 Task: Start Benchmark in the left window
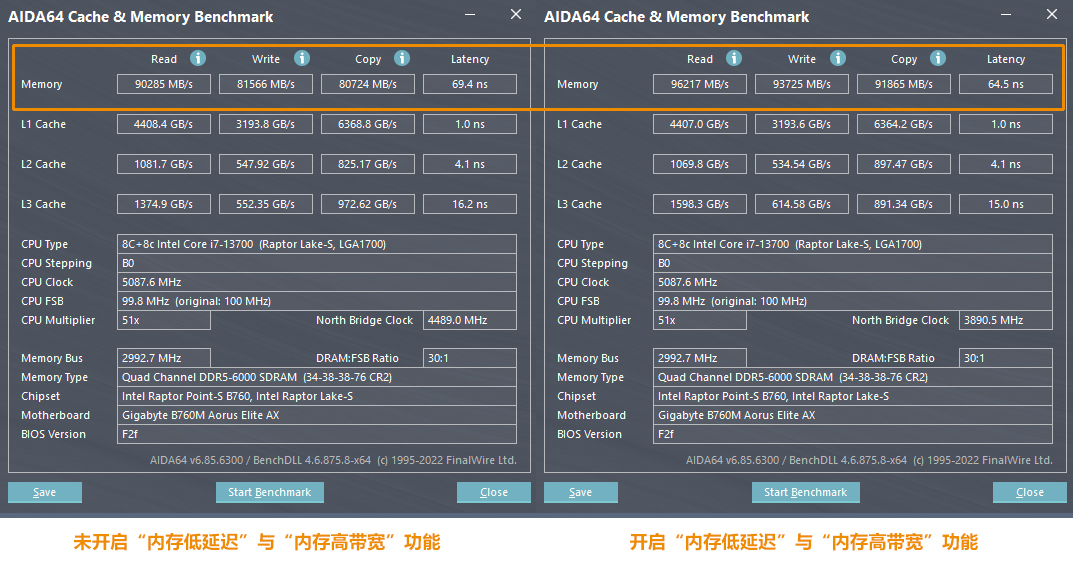pyautogui.click(x=269, y=492)
